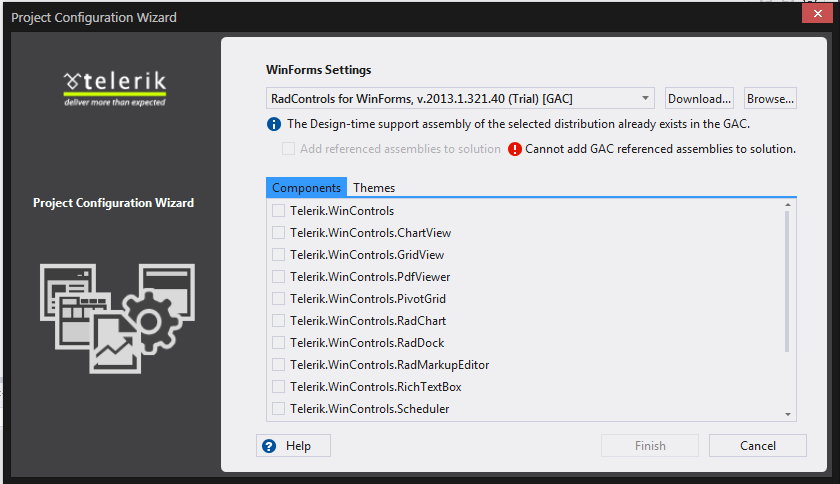The height and width of the screenshot is (484, 840).
Task: Enable the Telerik.WinControls.ChartView component
Action: pos(279,233)
